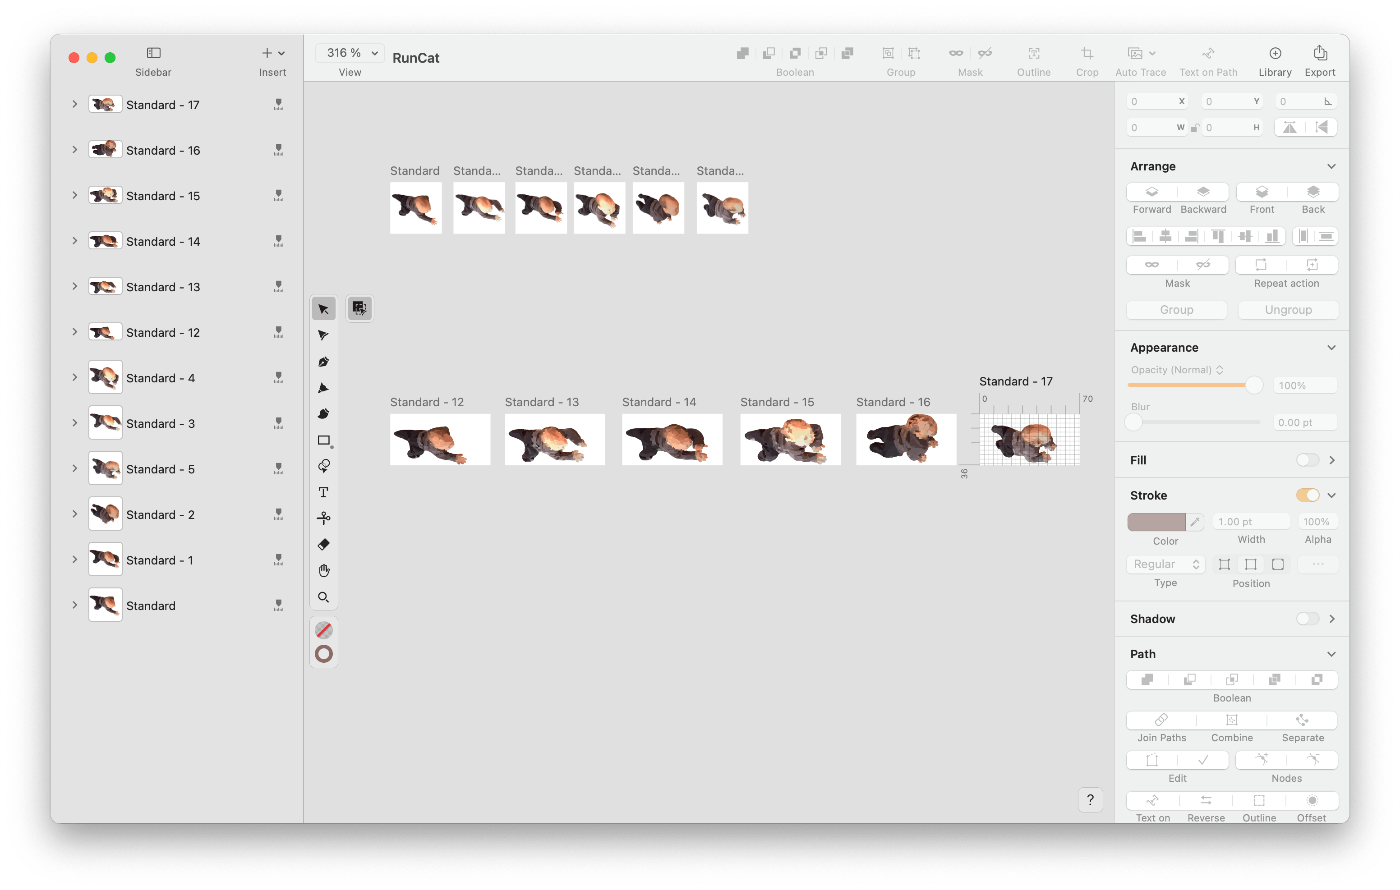
Task: Expand the Standard - 16 layer row
Action: 74,150
